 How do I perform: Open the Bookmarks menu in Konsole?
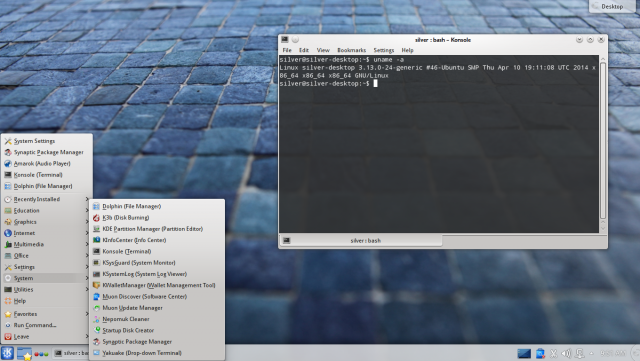(351, 50)
